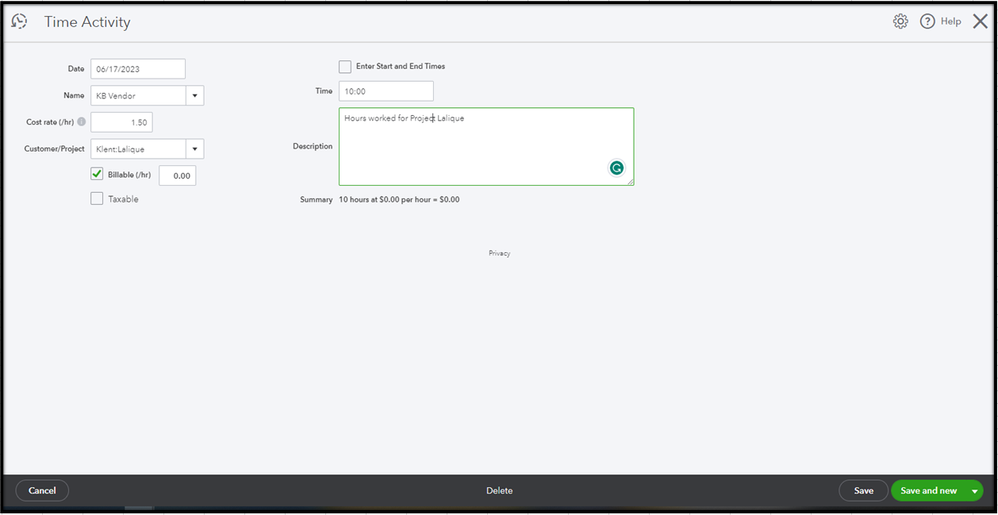Expand the Name dropdown arrow
The image size is (998, 515).
click(x=195, y=96)
